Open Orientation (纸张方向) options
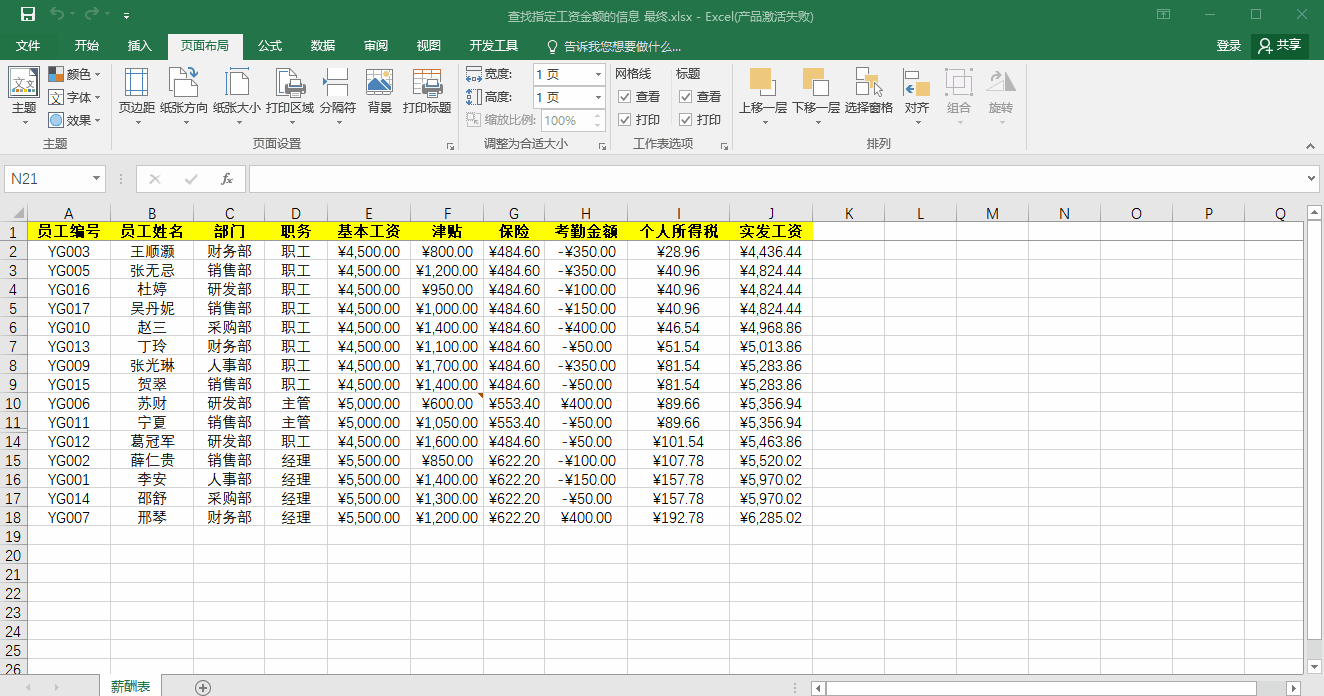Viewport: 1324px width, 696px height. [184, 96]
